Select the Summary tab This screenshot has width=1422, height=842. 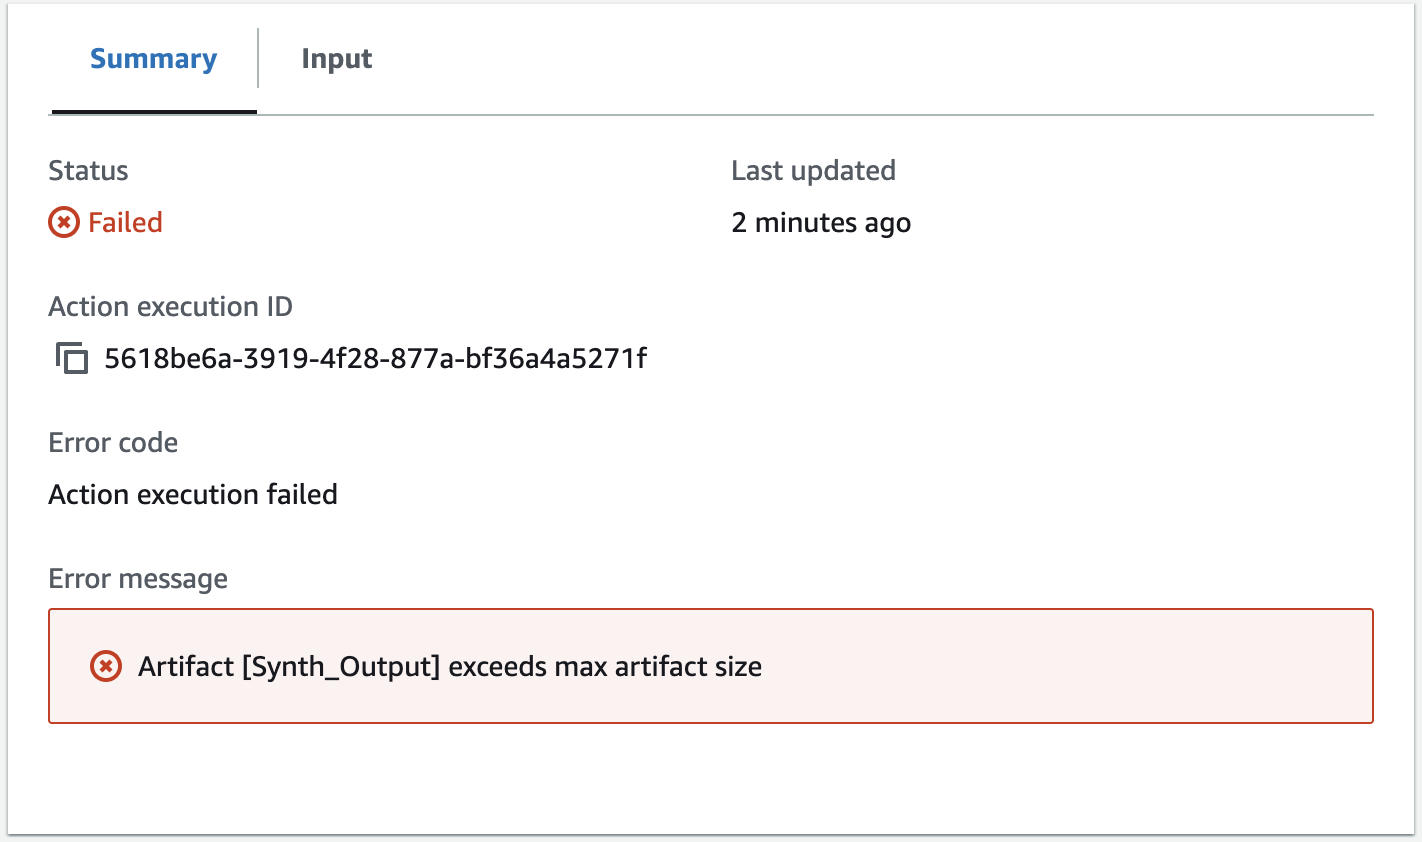[153, 59]
